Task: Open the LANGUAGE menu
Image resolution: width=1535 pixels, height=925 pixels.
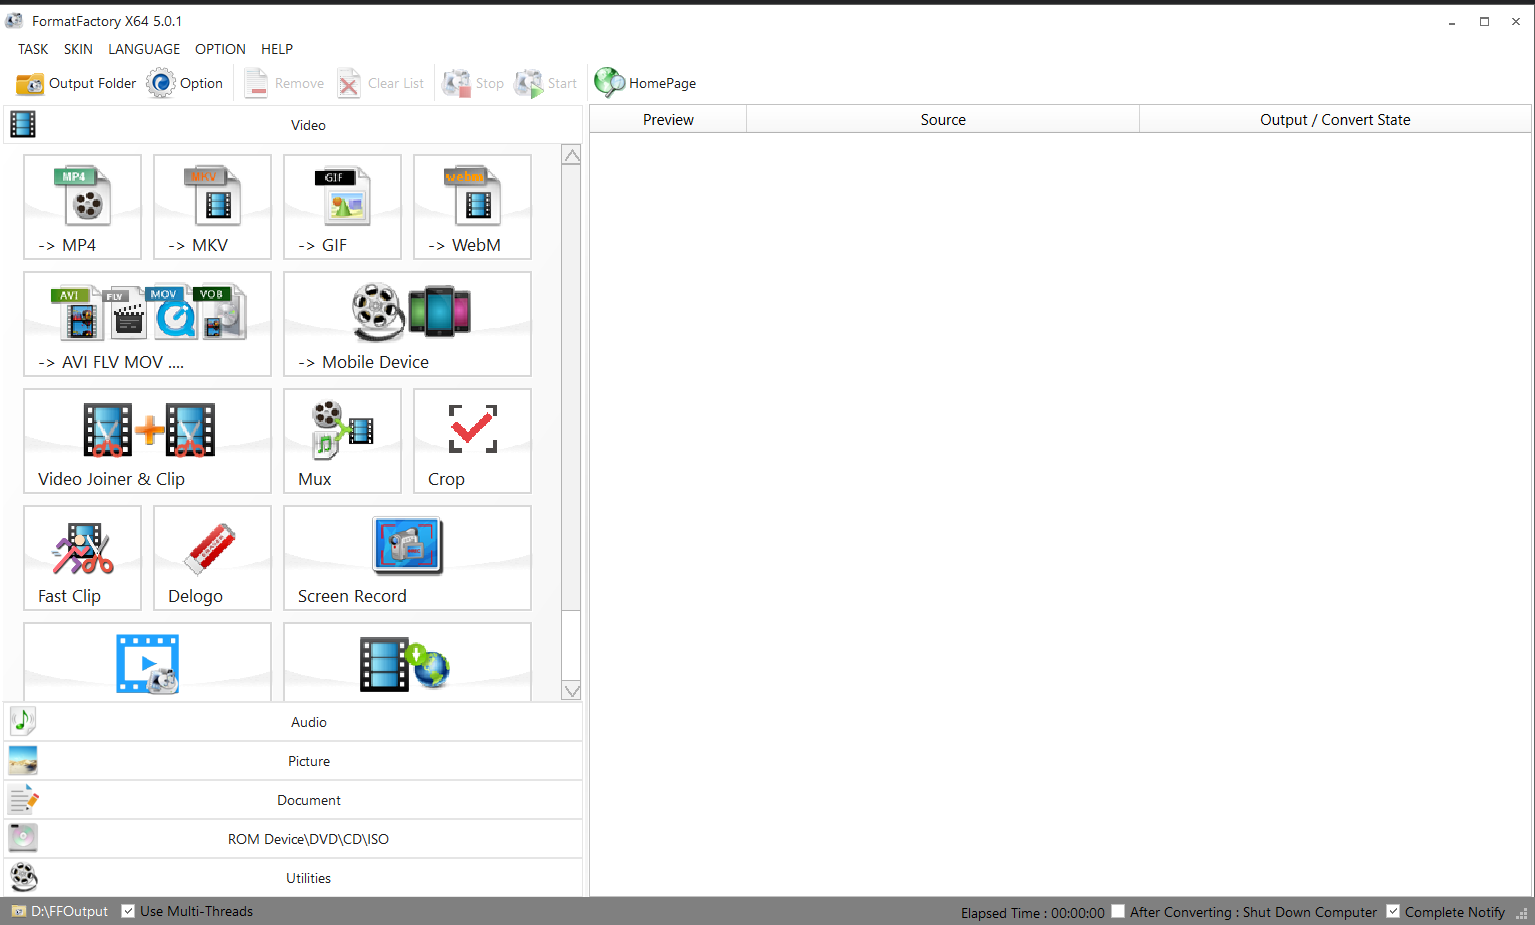Action: pyautogui.click(x=144, y=49)
